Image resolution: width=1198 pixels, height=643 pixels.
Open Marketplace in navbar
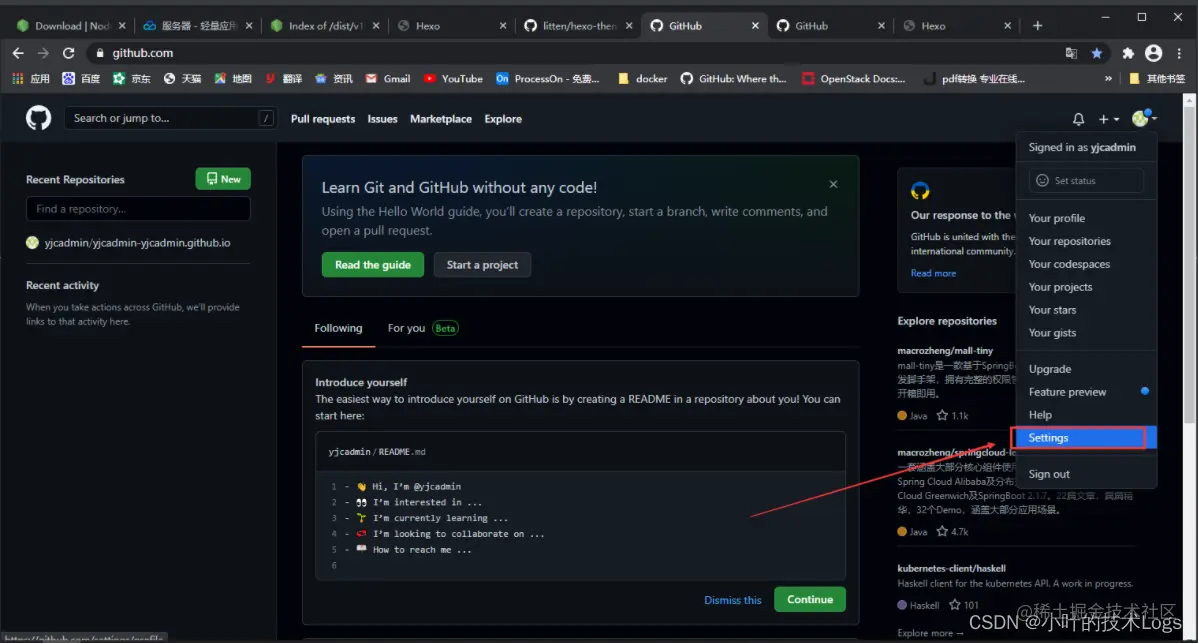click(x=441, y=119)
